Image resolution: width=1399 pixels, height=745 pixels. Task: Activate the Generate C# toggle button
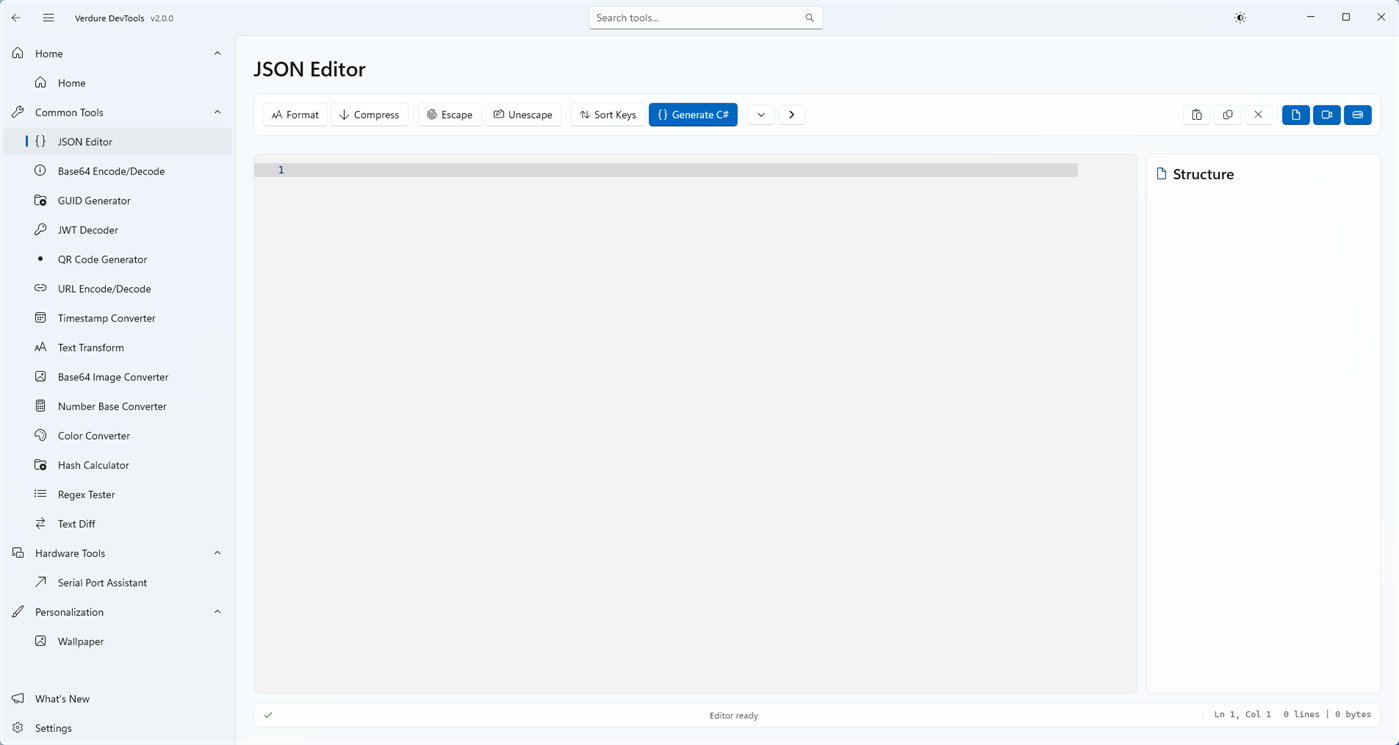pos(693,114)
